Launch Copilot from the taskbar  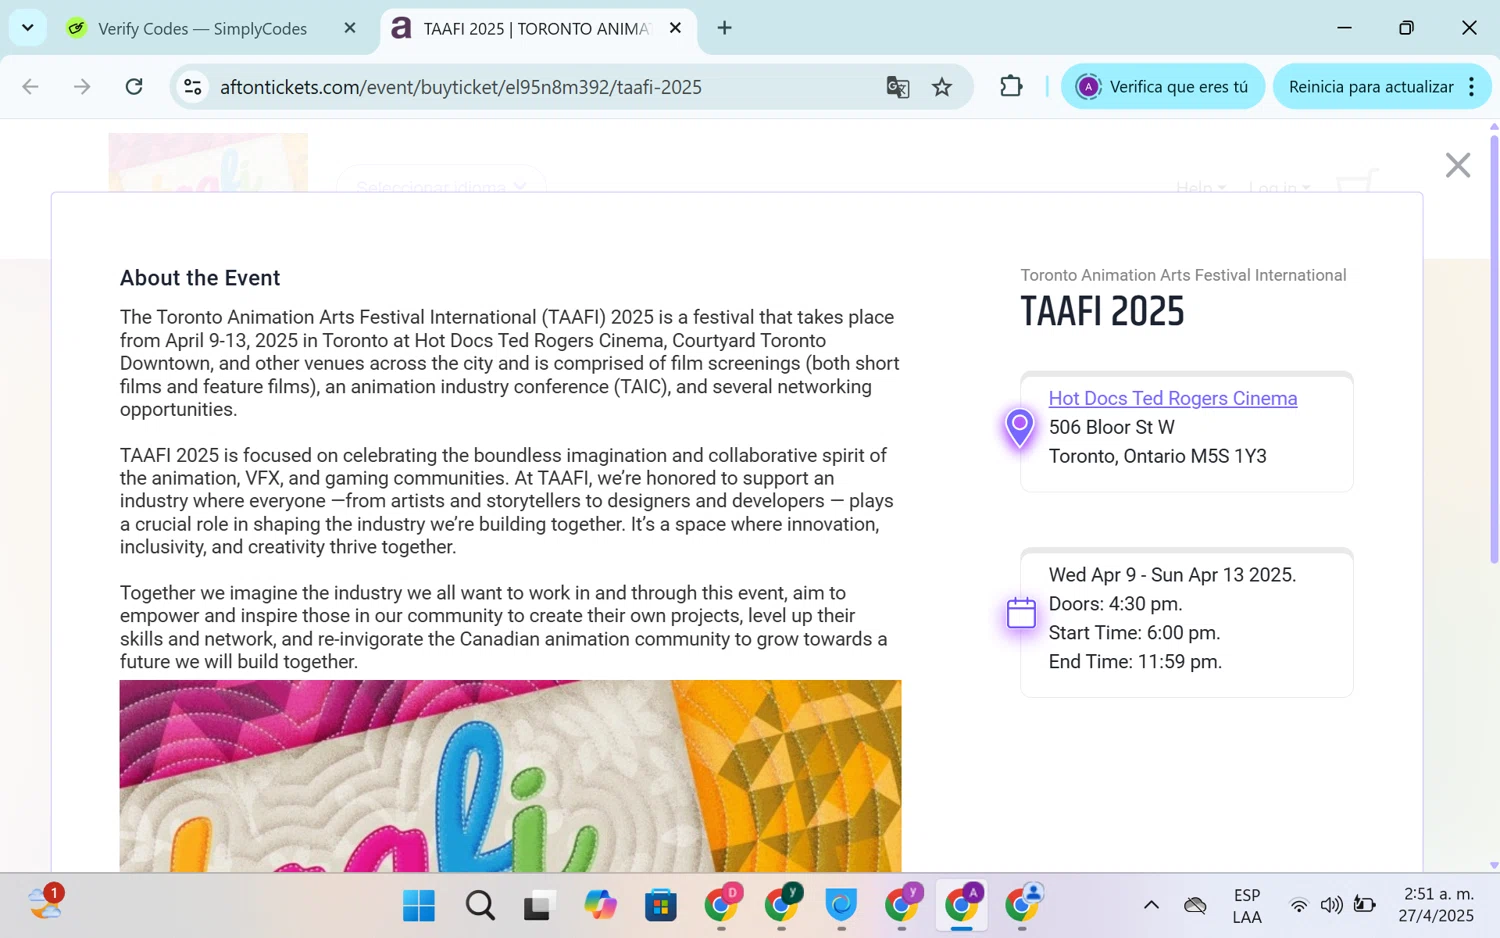pyautogui.click(x=600, y=906)
